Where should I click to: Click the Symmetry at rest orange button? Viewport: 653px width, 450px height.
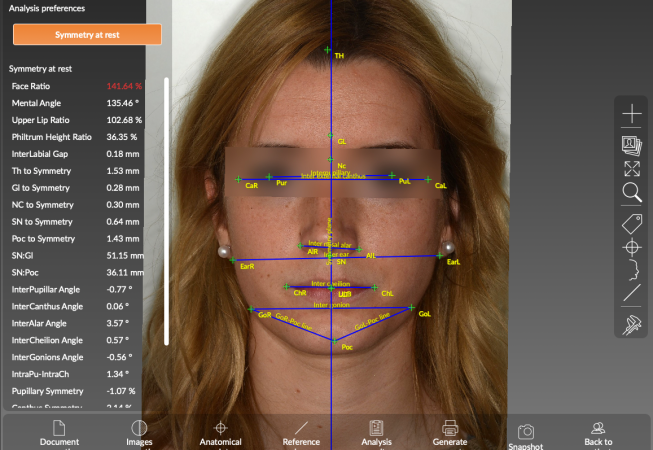(87, 35)
